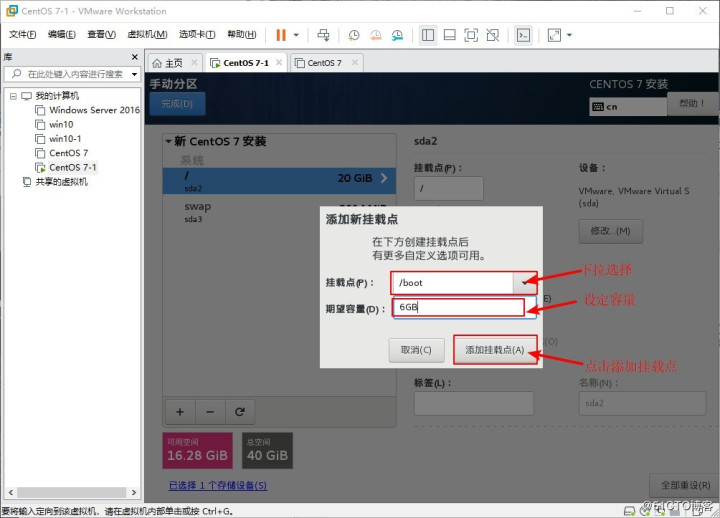Click the 名称(N) field showing sda2
The width and height of the screenshot is (720, 518).
[x=642, y=403]
